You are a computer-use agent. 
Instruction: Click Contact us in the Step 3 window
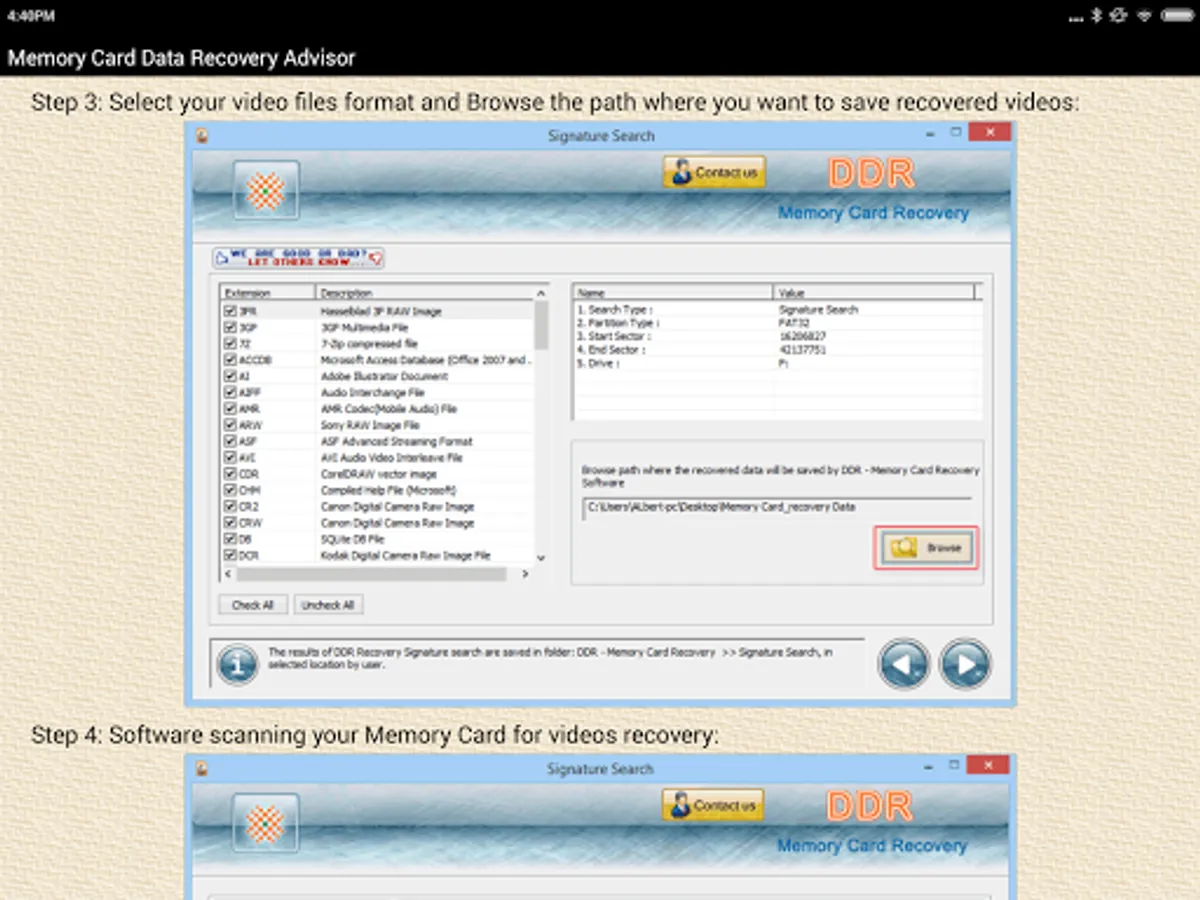point(715,172)
